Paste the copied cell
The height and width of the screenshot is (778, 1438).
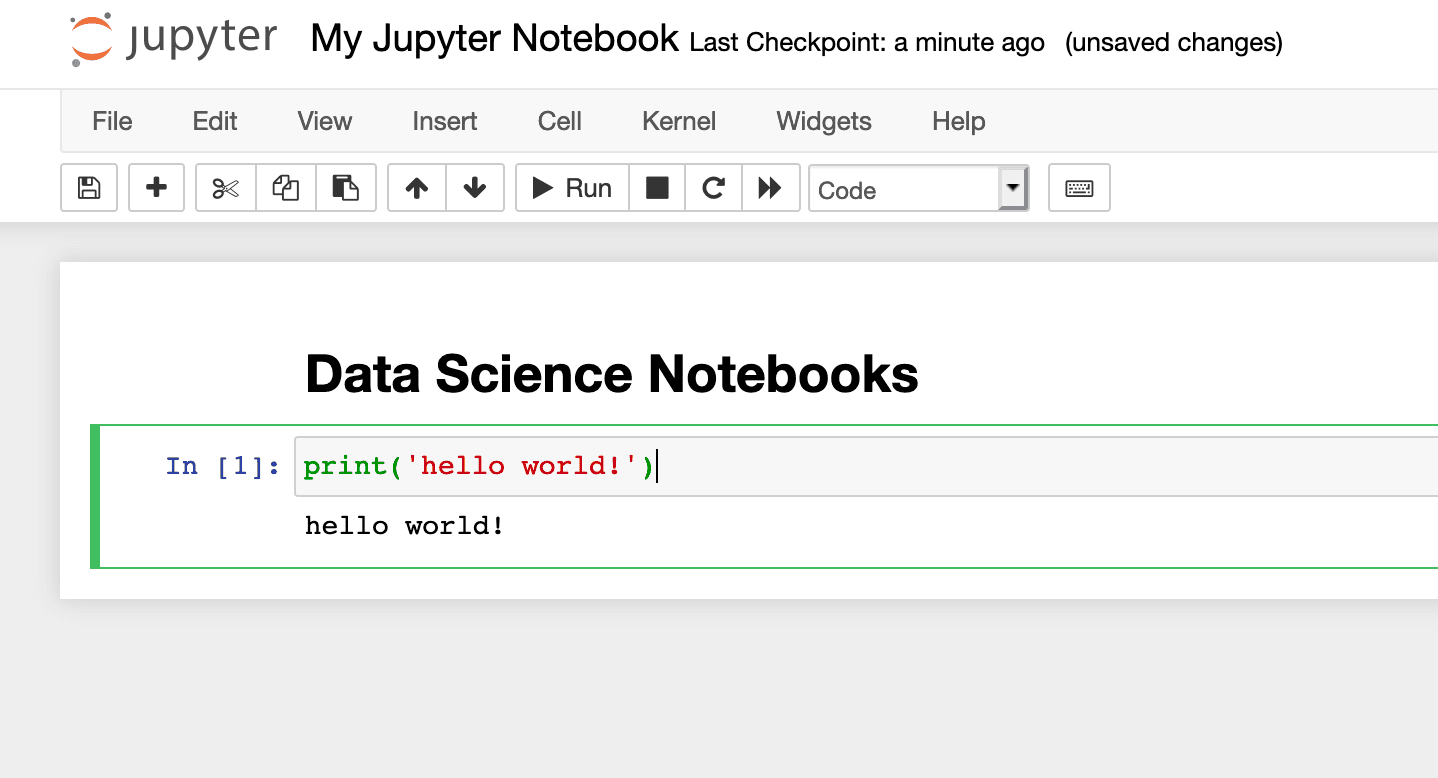[346, 187]
